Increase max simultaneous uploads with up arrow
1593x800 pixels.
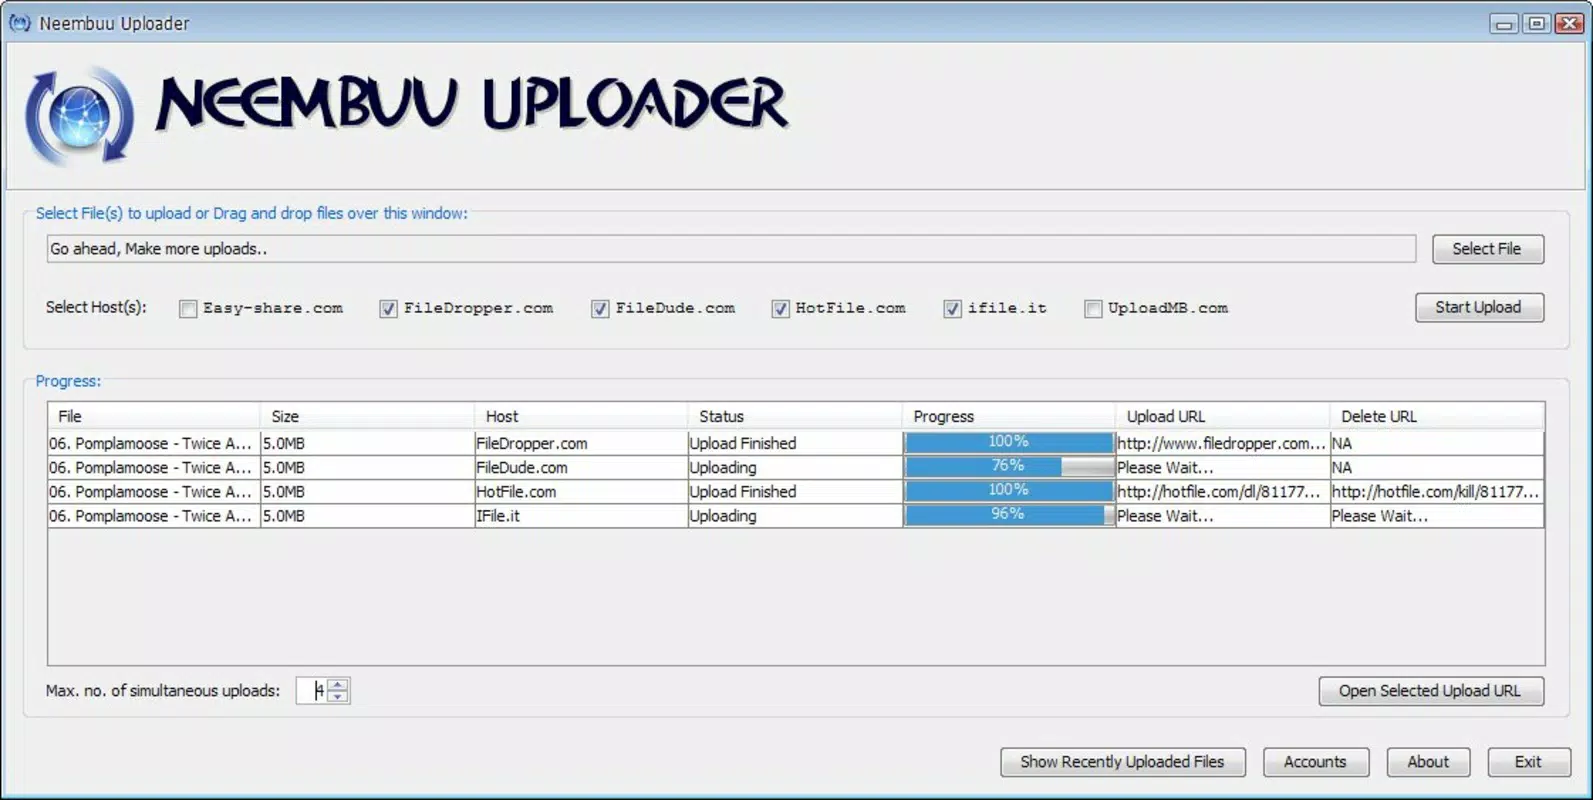(x=338, y=685)
